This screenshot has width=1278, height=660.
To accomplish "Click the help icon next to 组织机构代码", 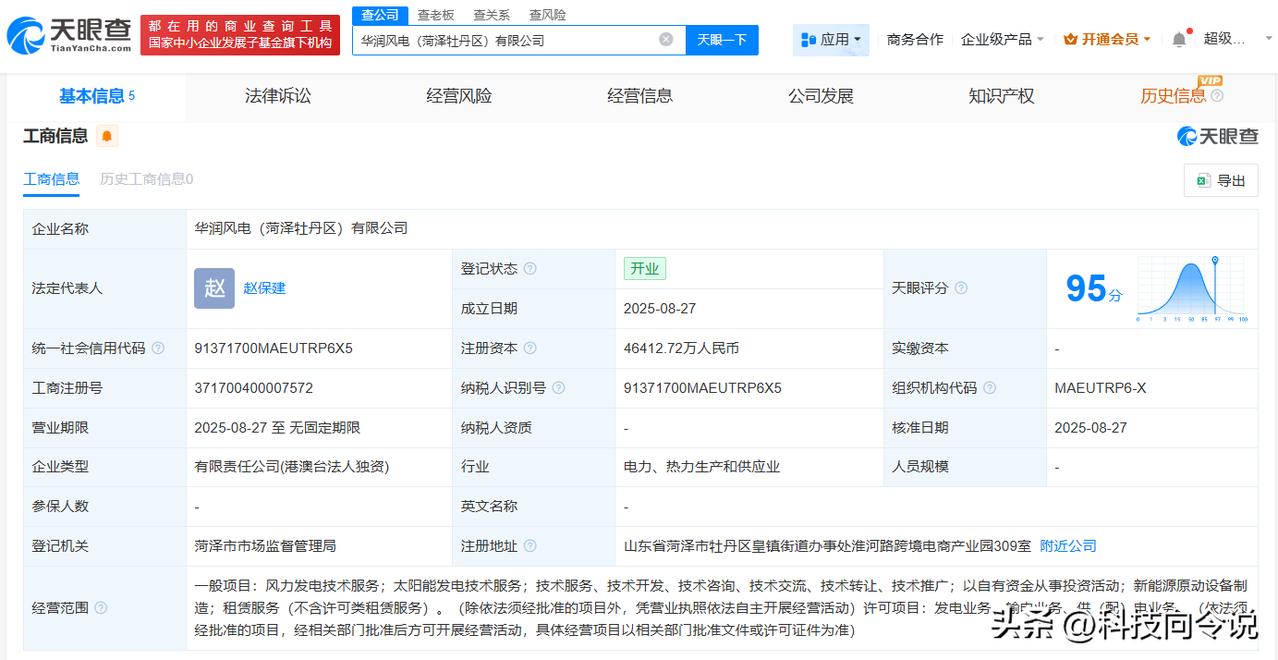I will coord(989,388).
